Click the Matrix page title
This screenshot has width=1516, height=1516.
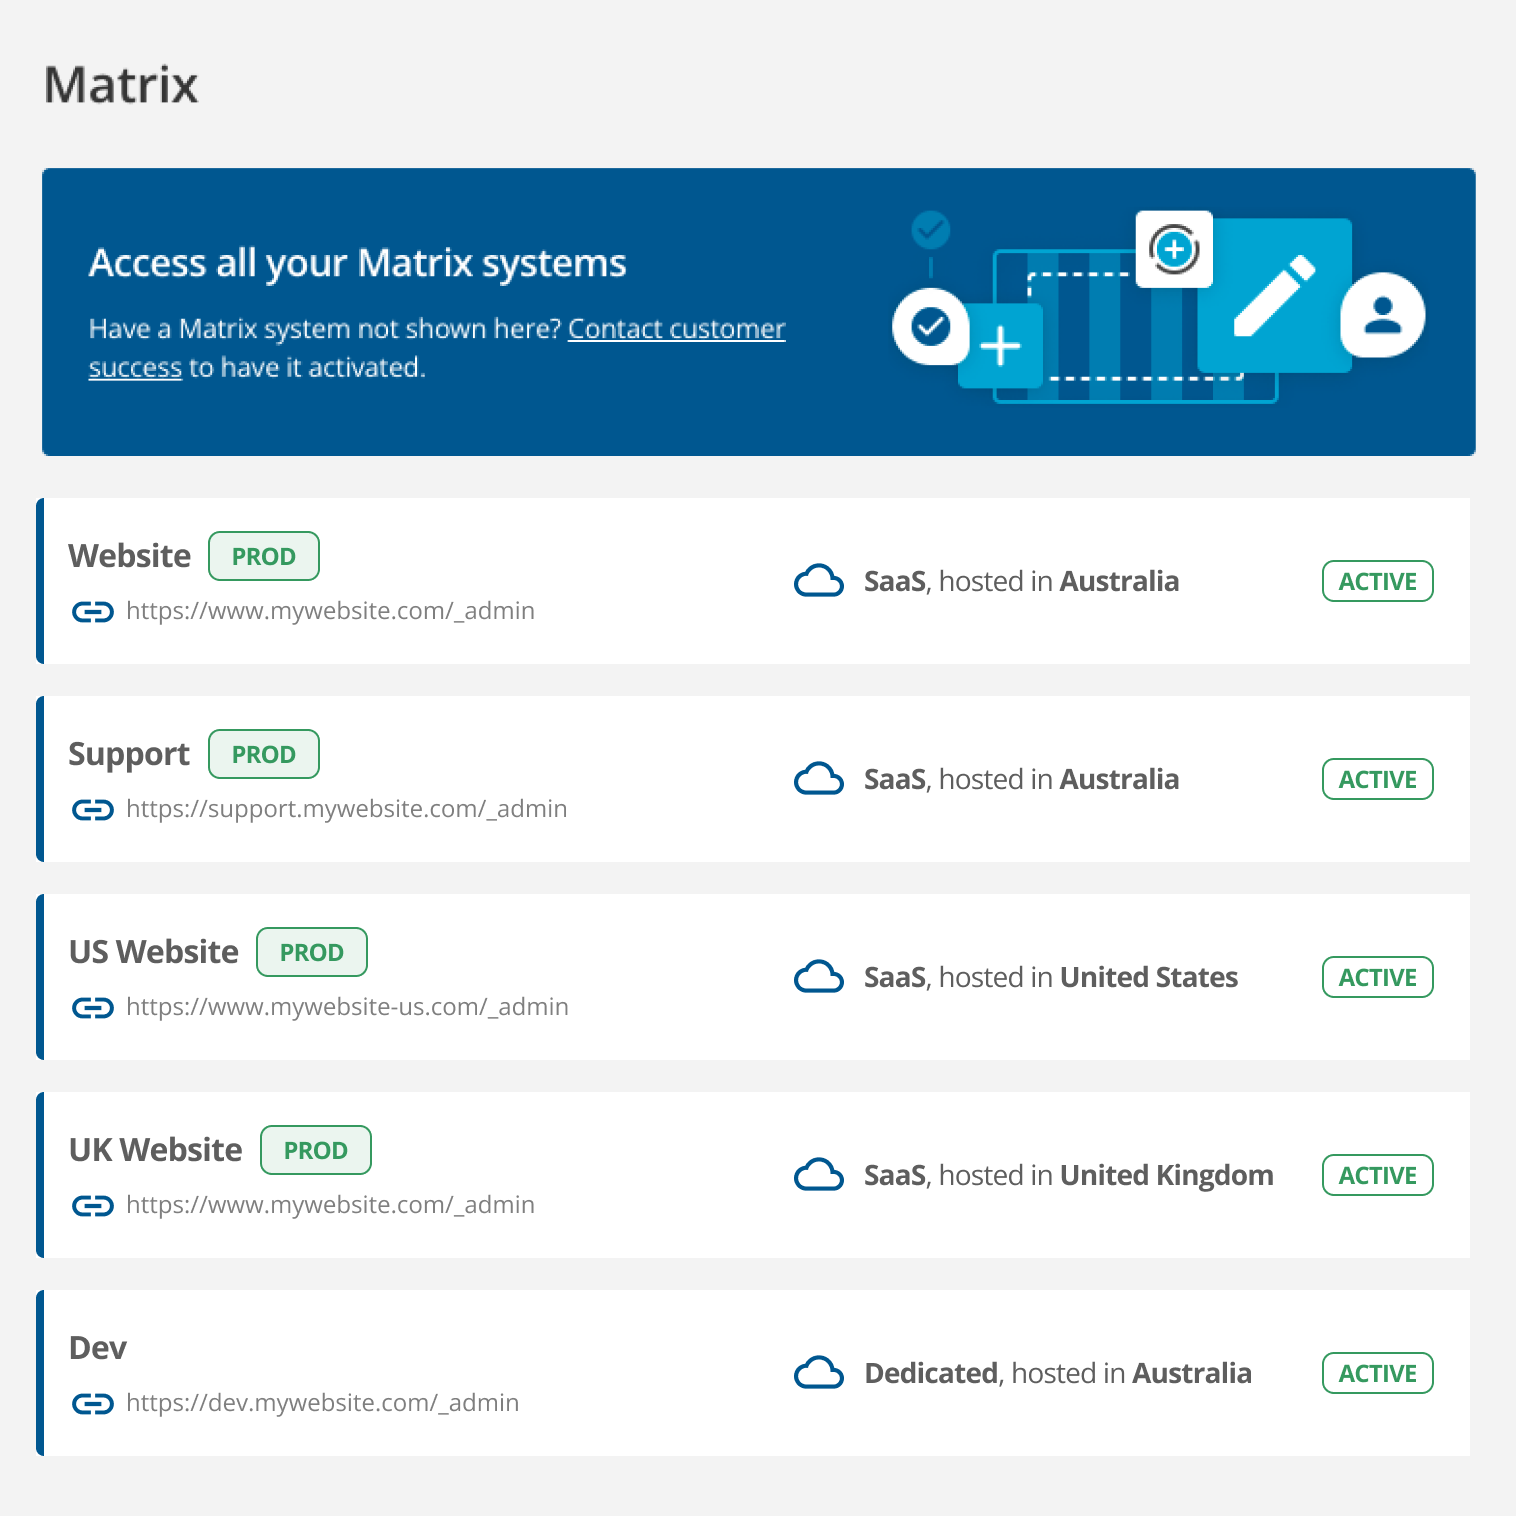121,84
